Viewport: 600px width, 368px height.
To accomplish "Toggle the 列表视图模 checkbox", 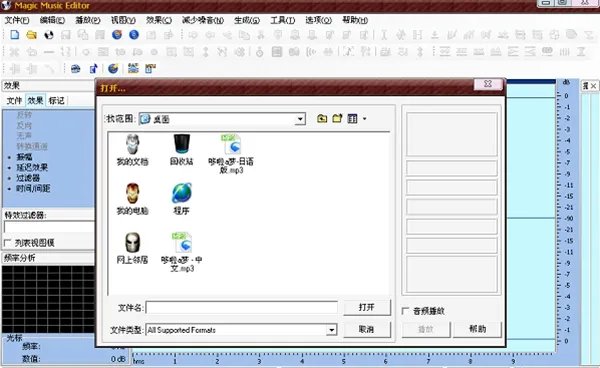I will [x=8, y=243].
